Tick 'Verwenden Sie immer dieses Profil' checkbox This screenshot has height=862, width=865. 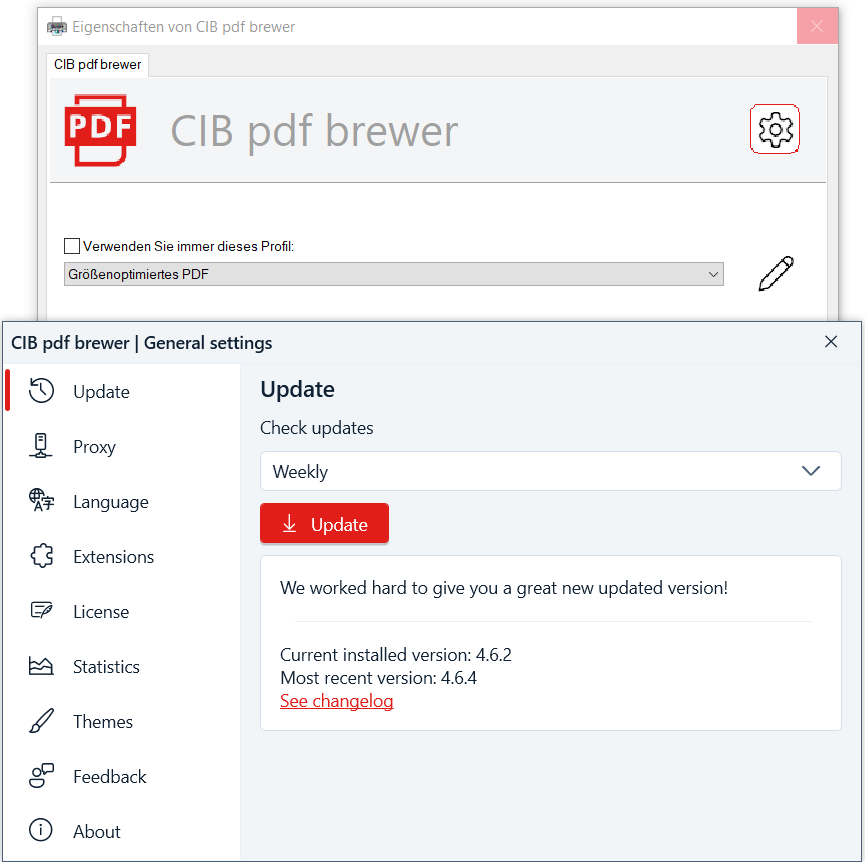point(72,246)
